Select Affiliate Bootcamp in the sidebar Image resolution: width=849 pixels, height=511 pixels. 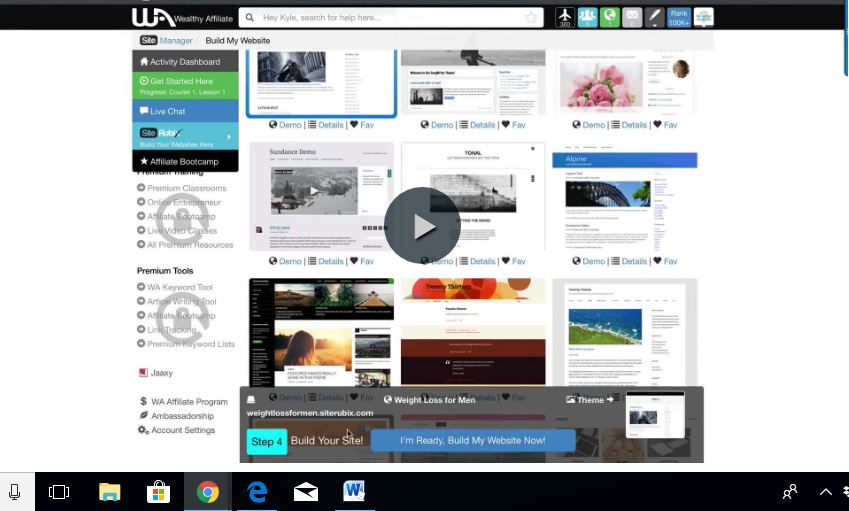(185, 161)
